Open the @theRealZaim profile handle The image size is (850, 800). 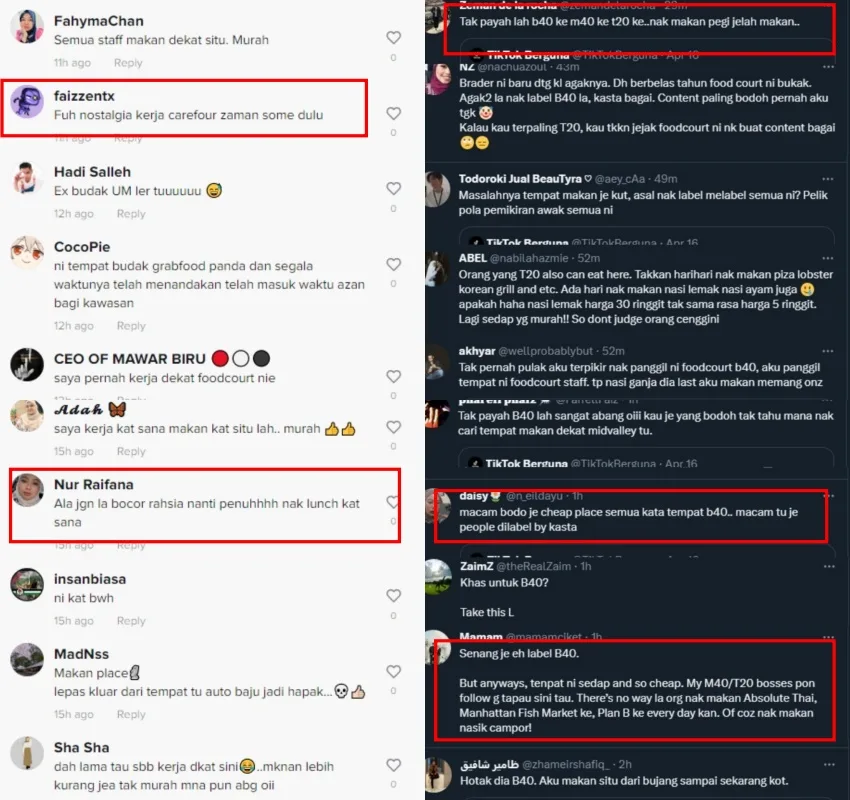[x=533, y=566]
